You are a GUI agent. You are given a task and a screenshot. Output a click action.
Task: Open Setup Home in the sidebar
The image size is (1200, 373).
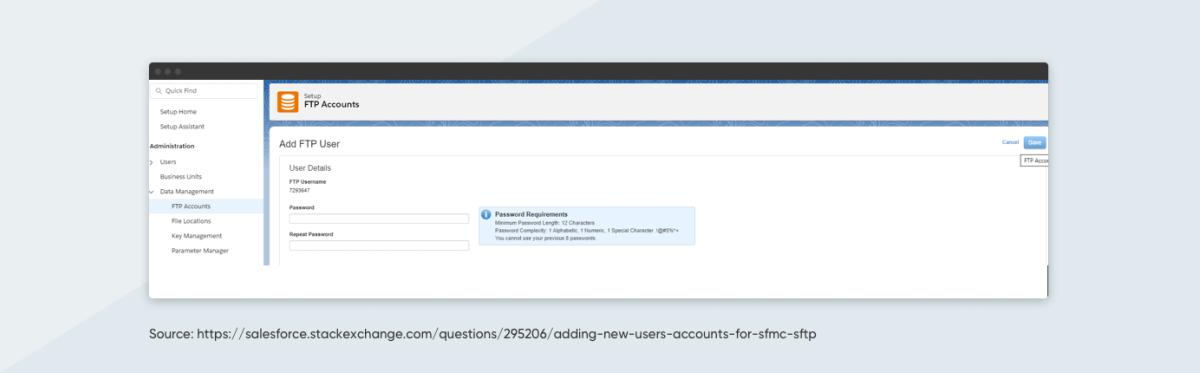pos(178,112)
